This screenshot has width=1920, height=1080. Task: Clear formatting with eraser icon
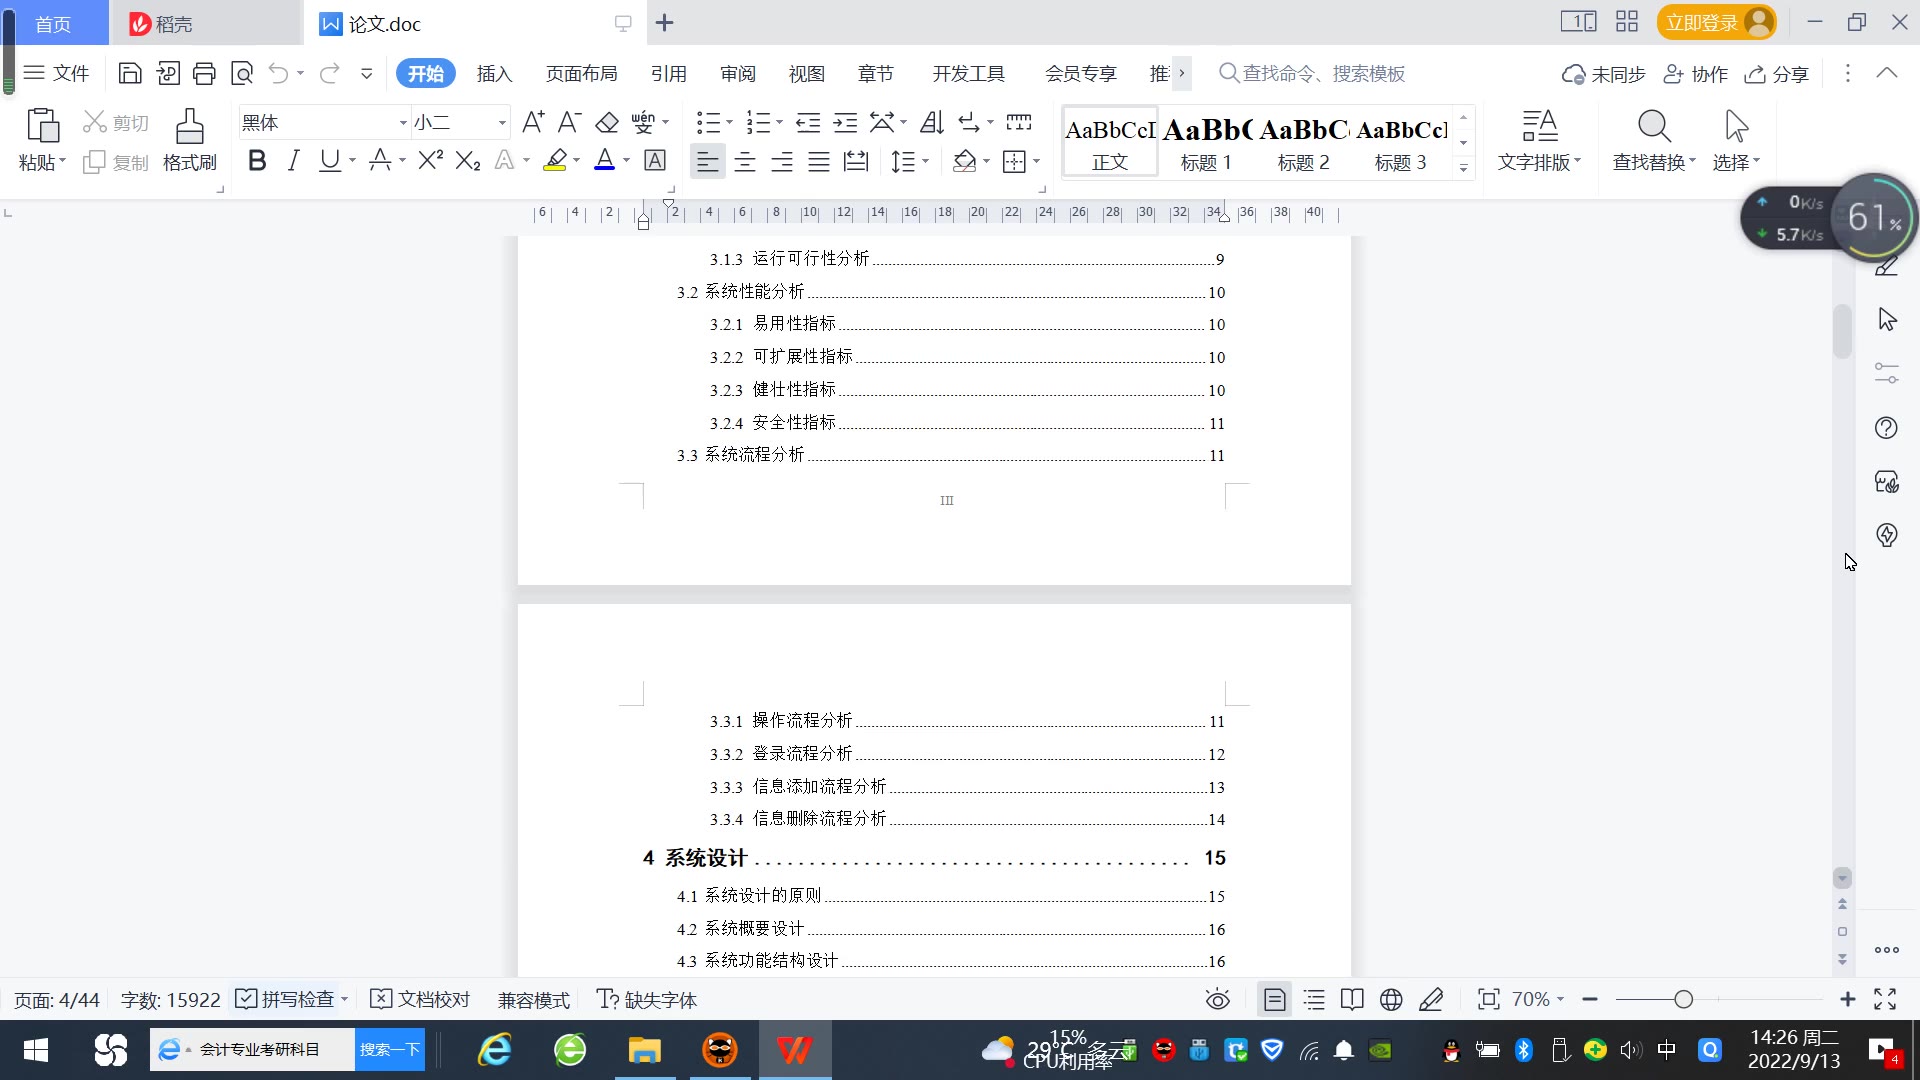point(607,122)
